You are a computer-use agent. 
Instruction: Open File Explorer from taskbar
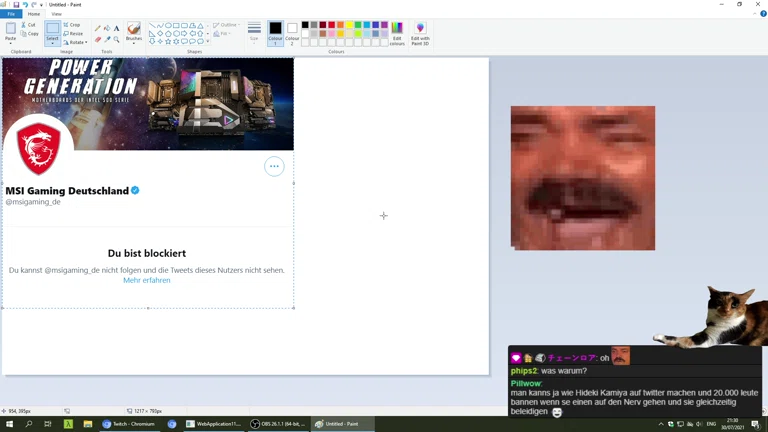pos(88,424)
